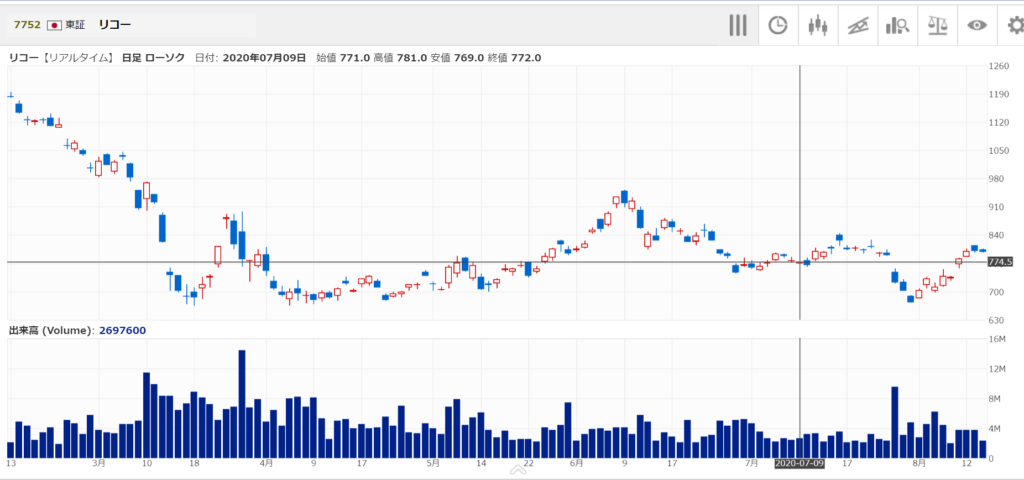The image size is (1024, 480).
Task: Click the 8M volume axis label
Action: click(995, 399)
